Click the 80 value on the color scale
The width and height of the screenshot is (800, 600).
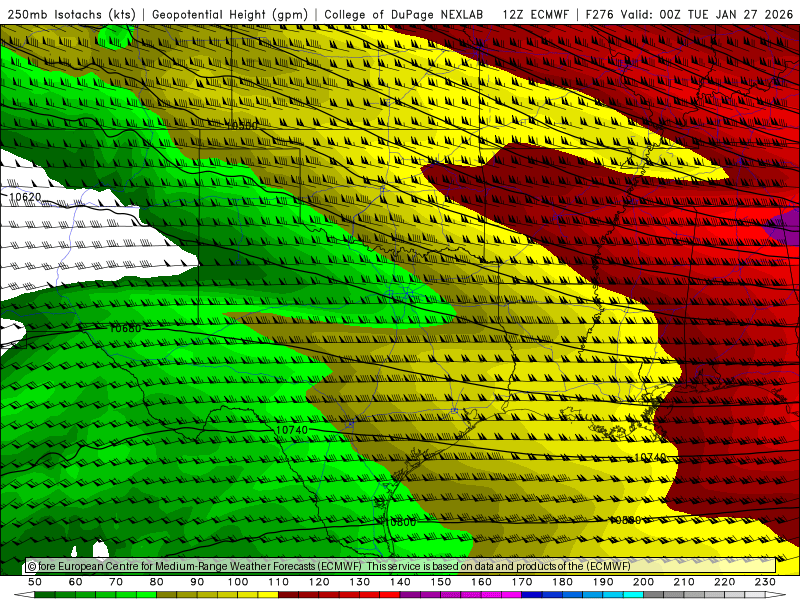click(x=157, y=582)
